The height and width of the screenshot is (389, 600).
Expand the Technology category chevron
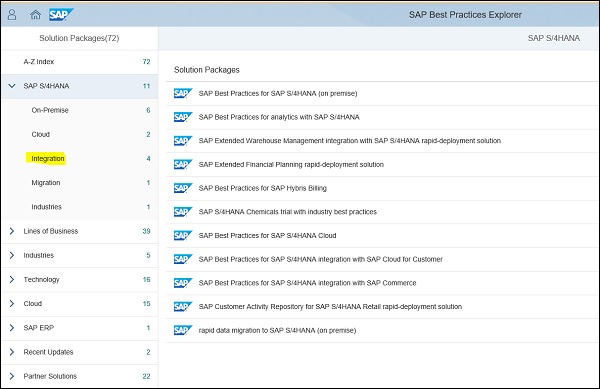pos(12,280)
